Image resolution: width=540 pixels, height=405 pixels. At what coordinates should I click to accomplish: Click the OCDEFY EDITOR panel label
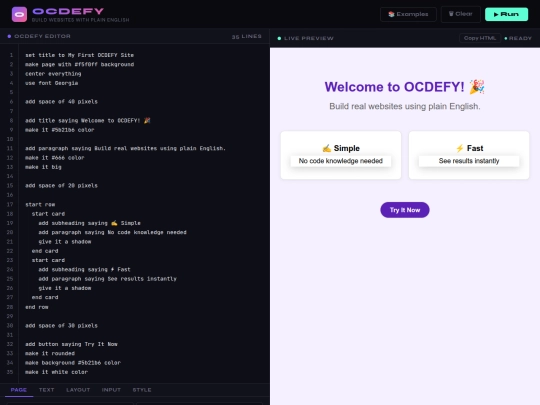tap(42, 36)
